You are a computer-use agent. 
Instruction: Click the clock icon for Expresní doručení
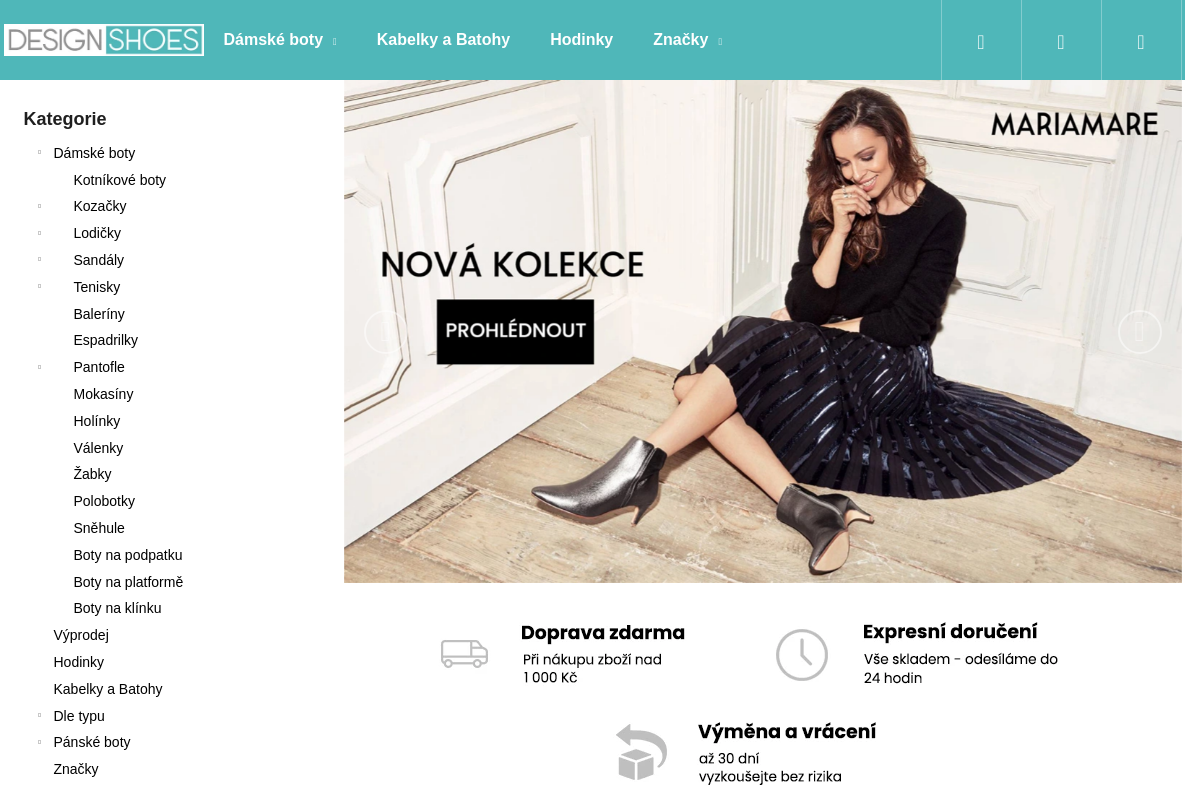[801, 654]
